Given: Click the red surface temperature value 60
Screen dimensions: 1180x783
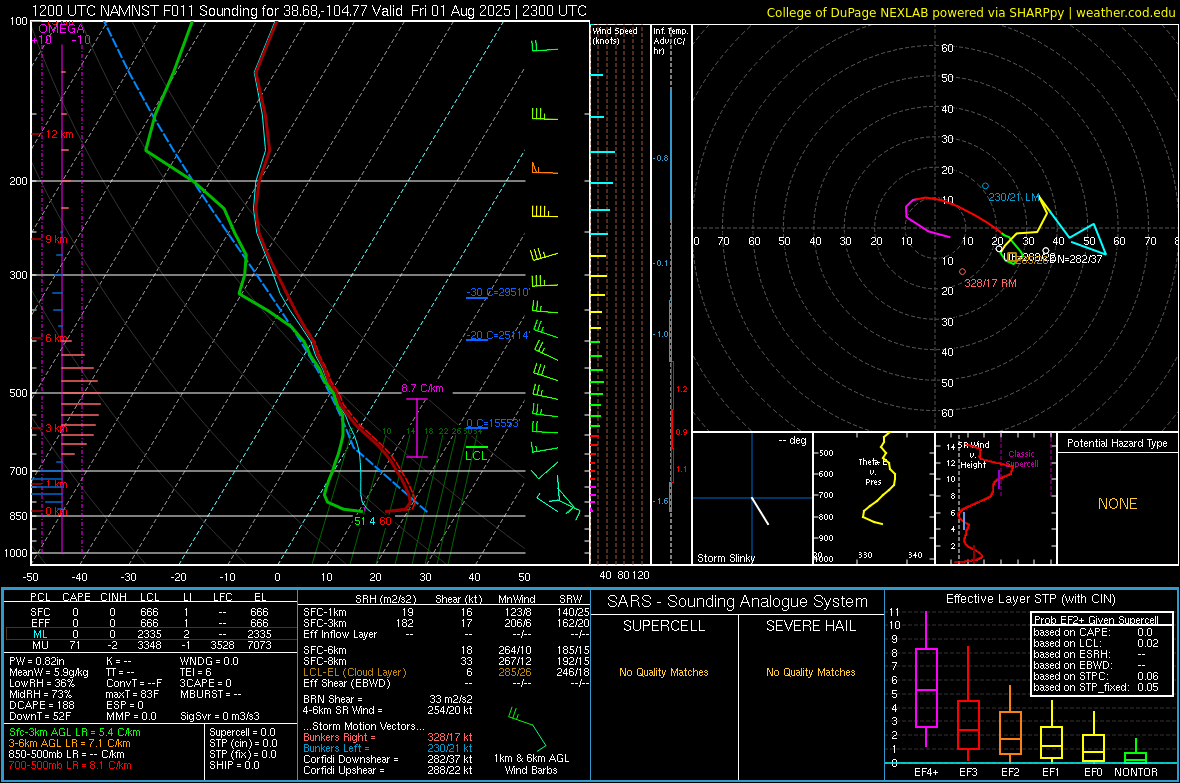Looking at the screenshot, I should pos(385,521).
